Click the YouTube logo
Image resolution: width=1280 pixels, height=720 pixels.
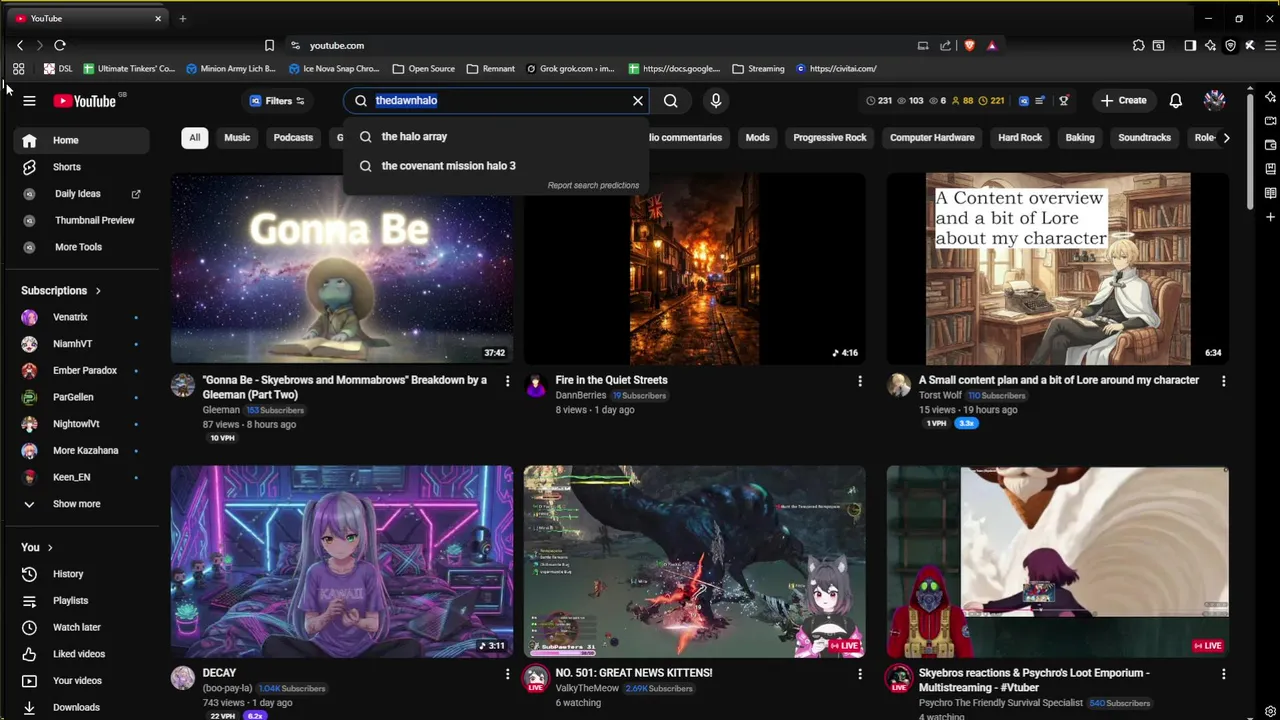pyautogui.click(x=85, y=101)
